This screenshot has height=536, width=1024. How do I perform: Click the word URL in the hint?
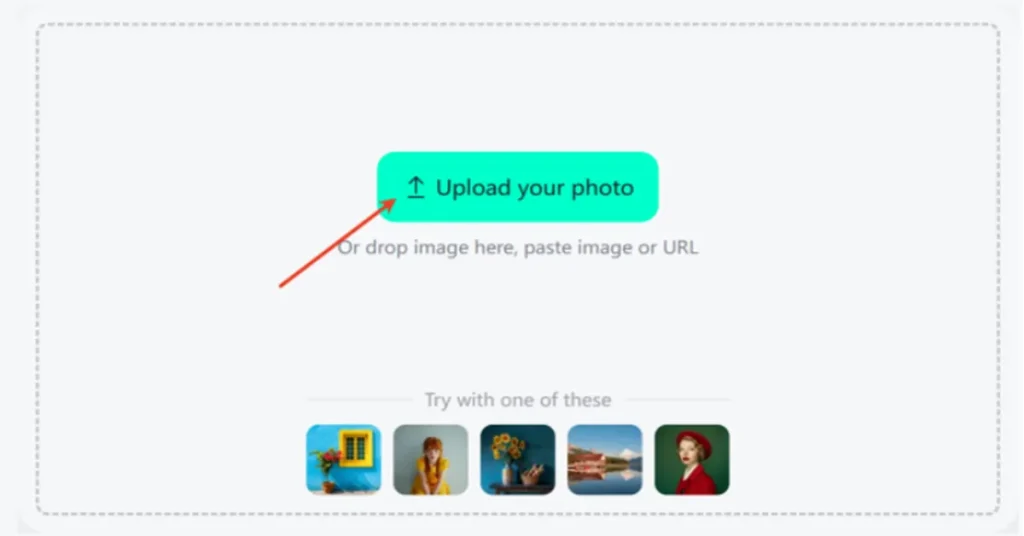[x=680, y=247]
